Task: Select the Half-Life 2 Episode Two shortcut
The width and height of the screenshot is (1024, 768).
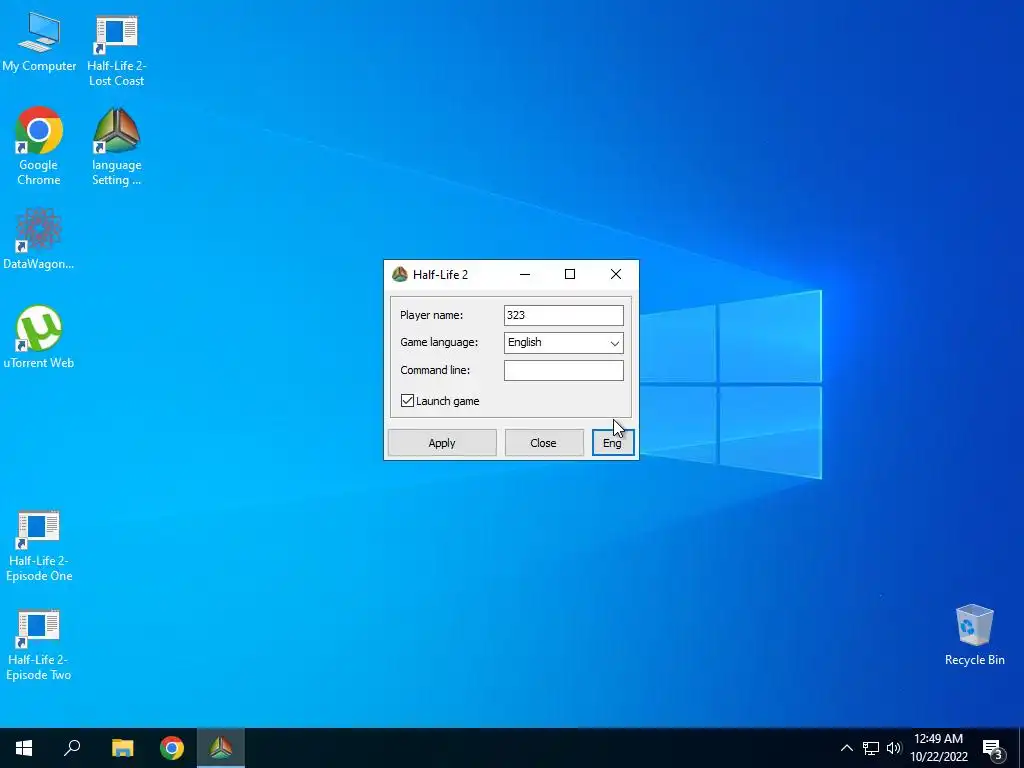Action: pyautogui.click(x=39, y=645)
